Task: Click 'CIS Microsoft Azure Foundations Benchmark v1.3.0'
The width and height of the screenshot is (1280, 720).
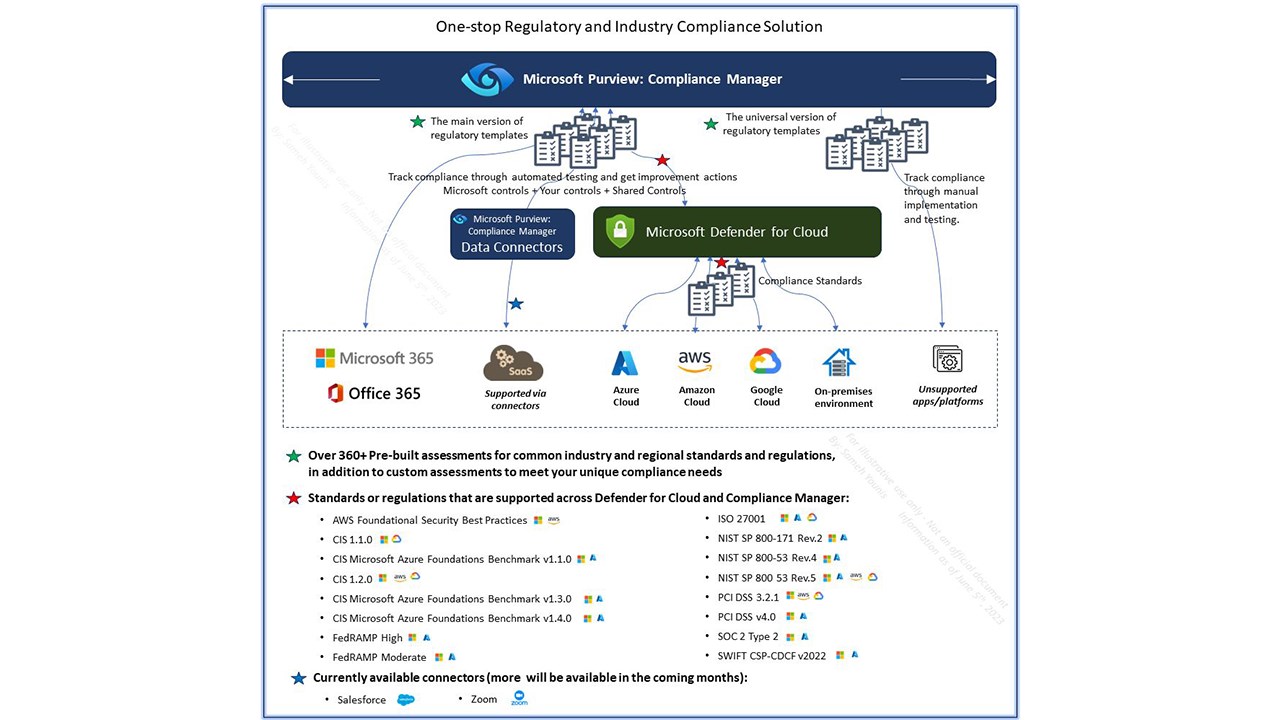Action: [452, 599]
